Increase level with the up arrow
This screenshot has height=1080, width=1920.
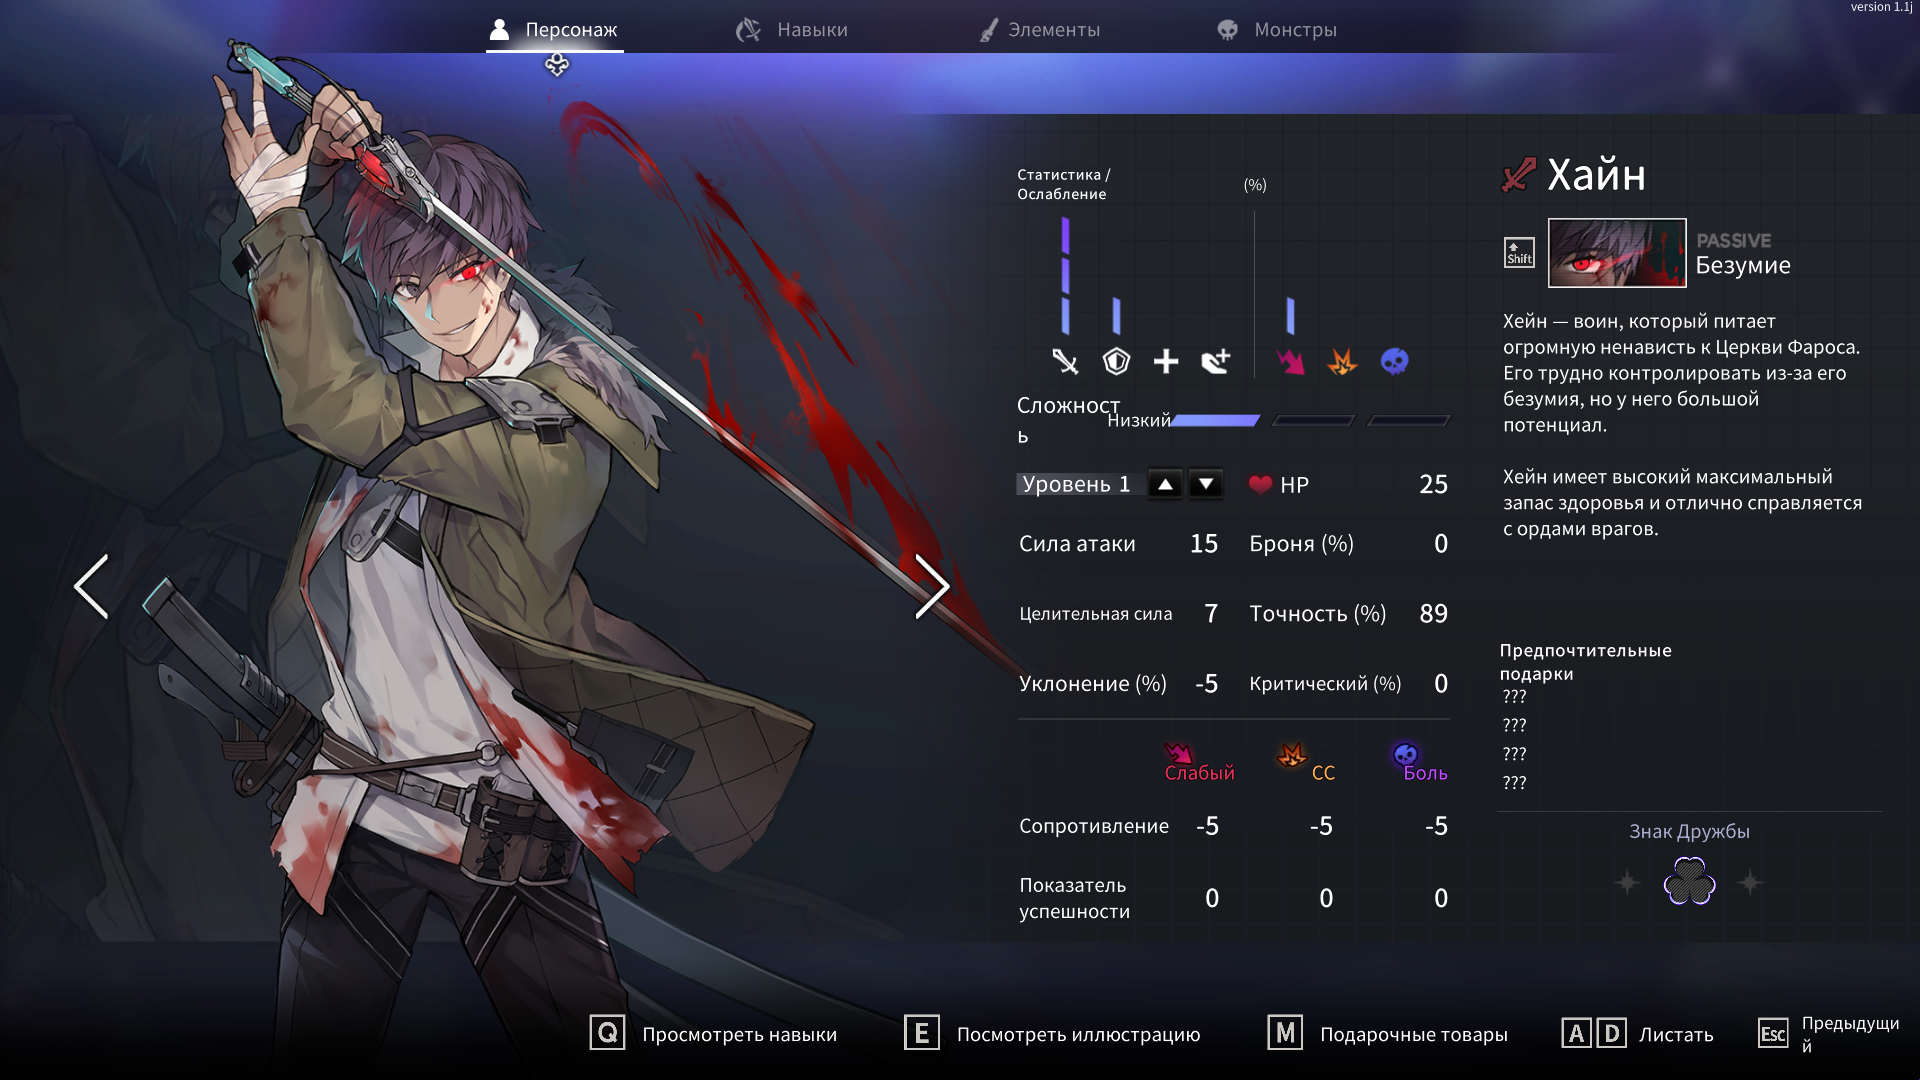1165,485
